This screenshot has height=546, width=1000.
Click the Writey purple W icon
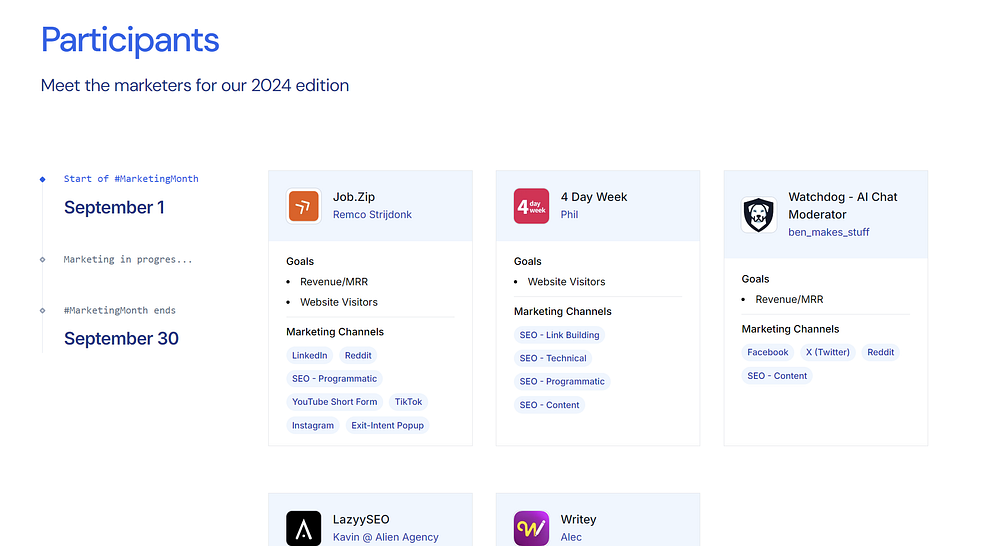[x=531, y=528]
